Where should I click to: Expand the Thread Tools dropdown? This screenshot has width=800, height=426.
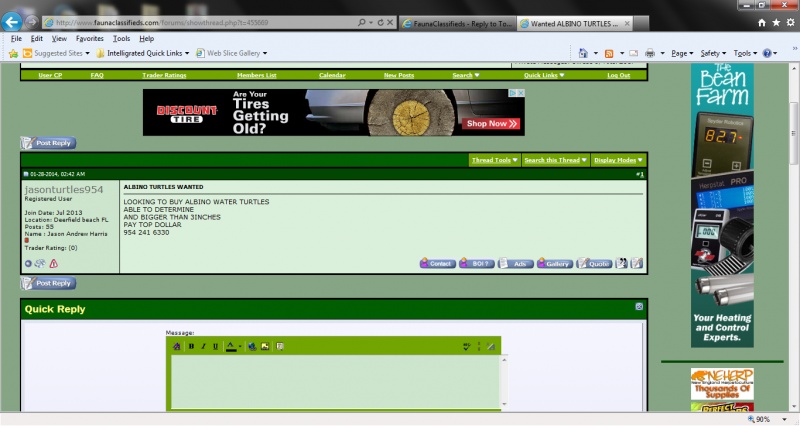click(x=494, y=160)
